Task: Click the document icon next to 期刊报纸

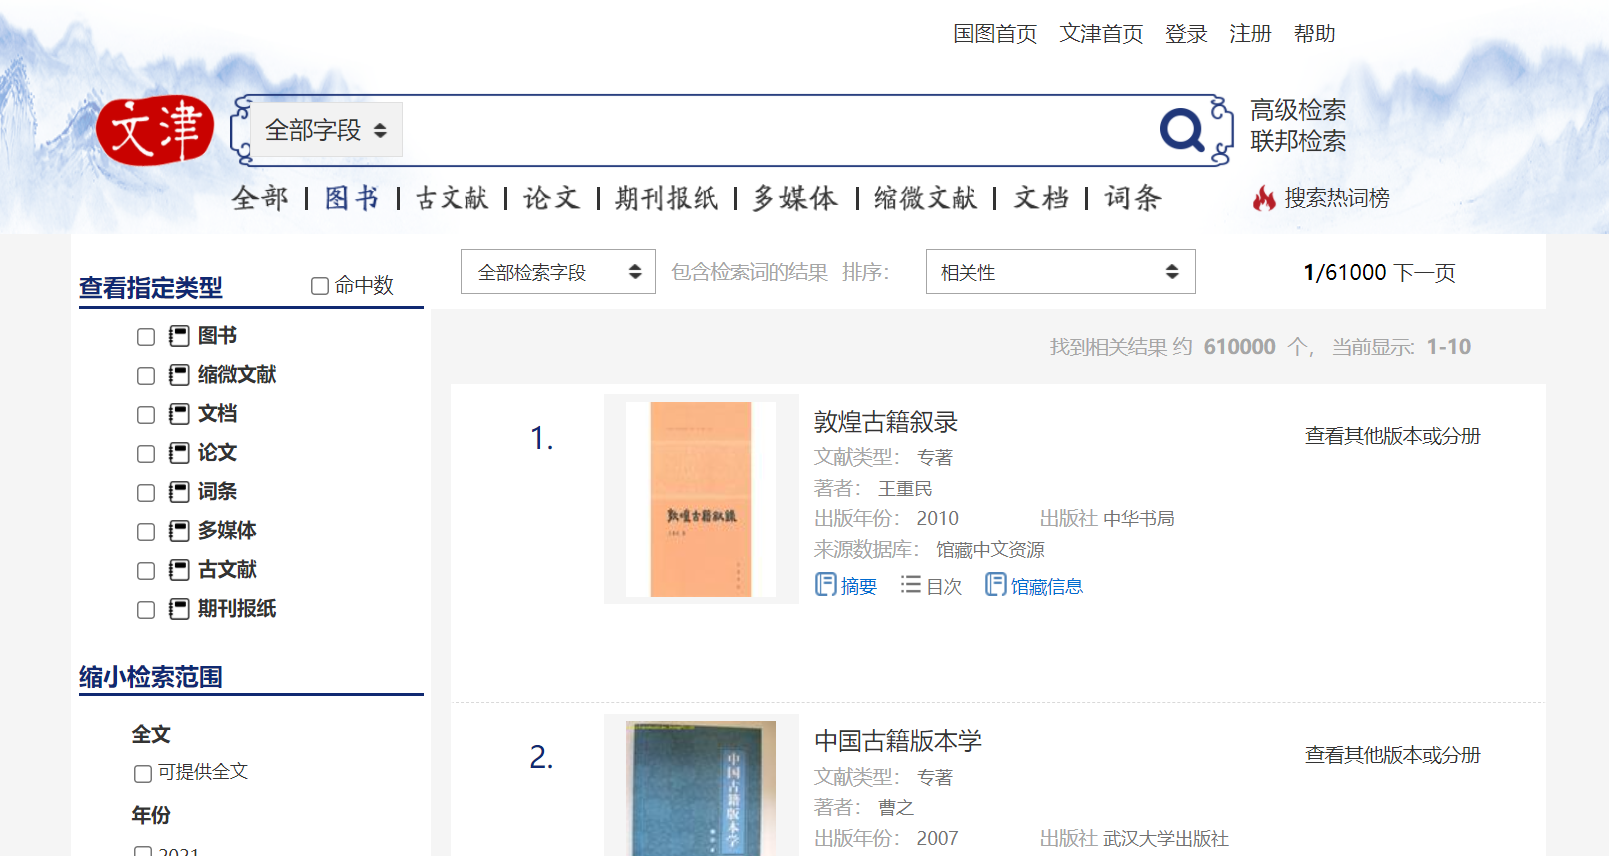Action: (x=179, y=609)
